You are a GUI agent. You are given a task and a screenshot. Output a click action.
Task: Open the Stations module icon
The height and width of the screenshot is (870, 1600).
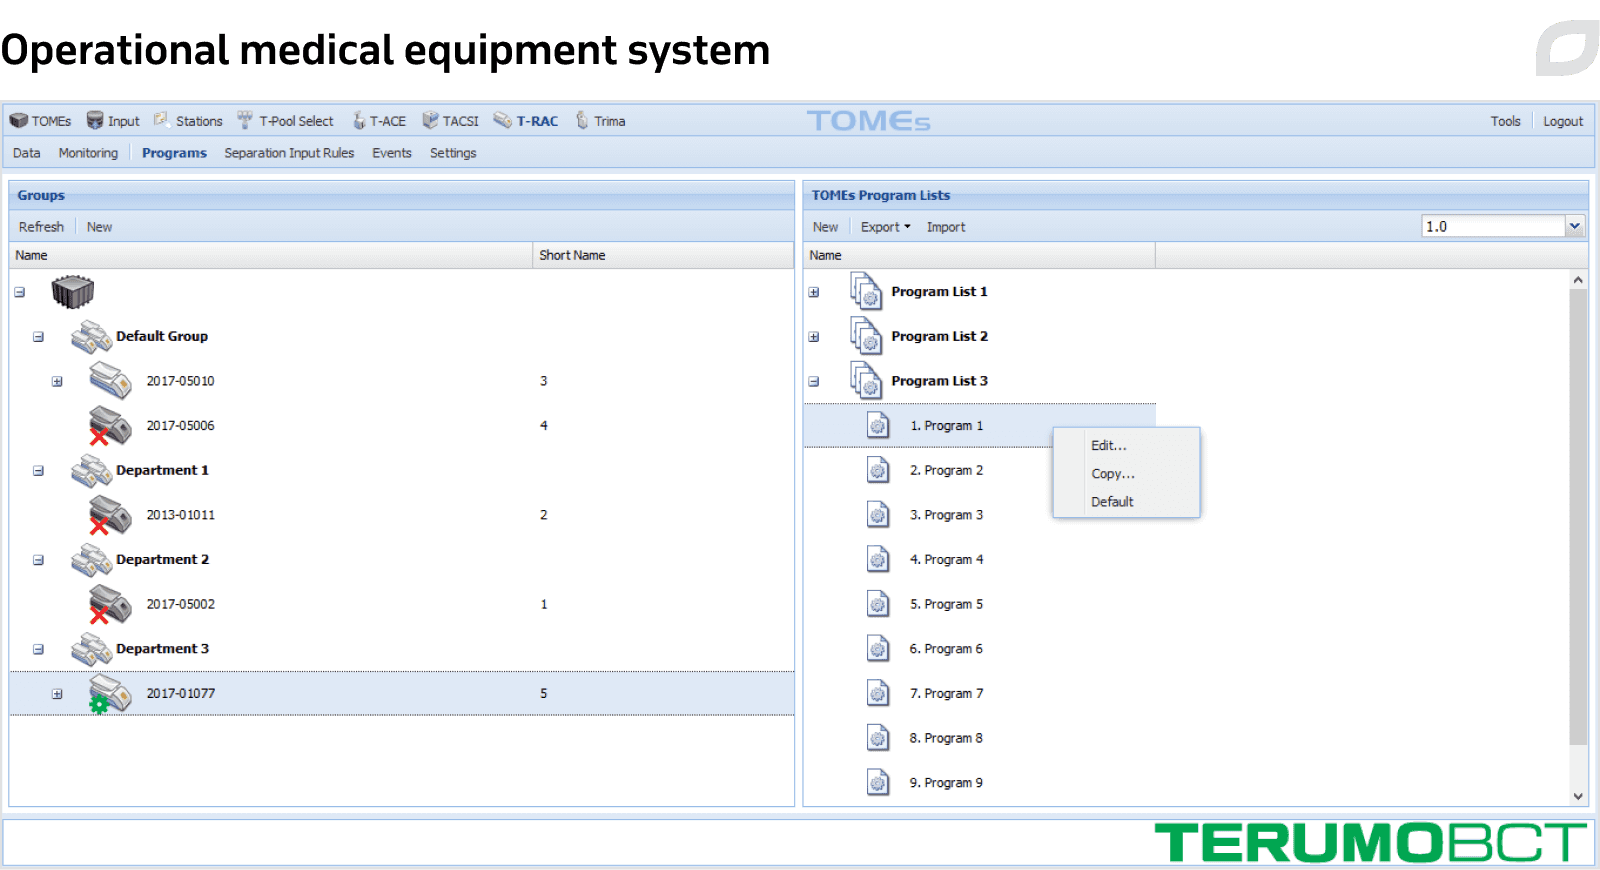point(162,120)
